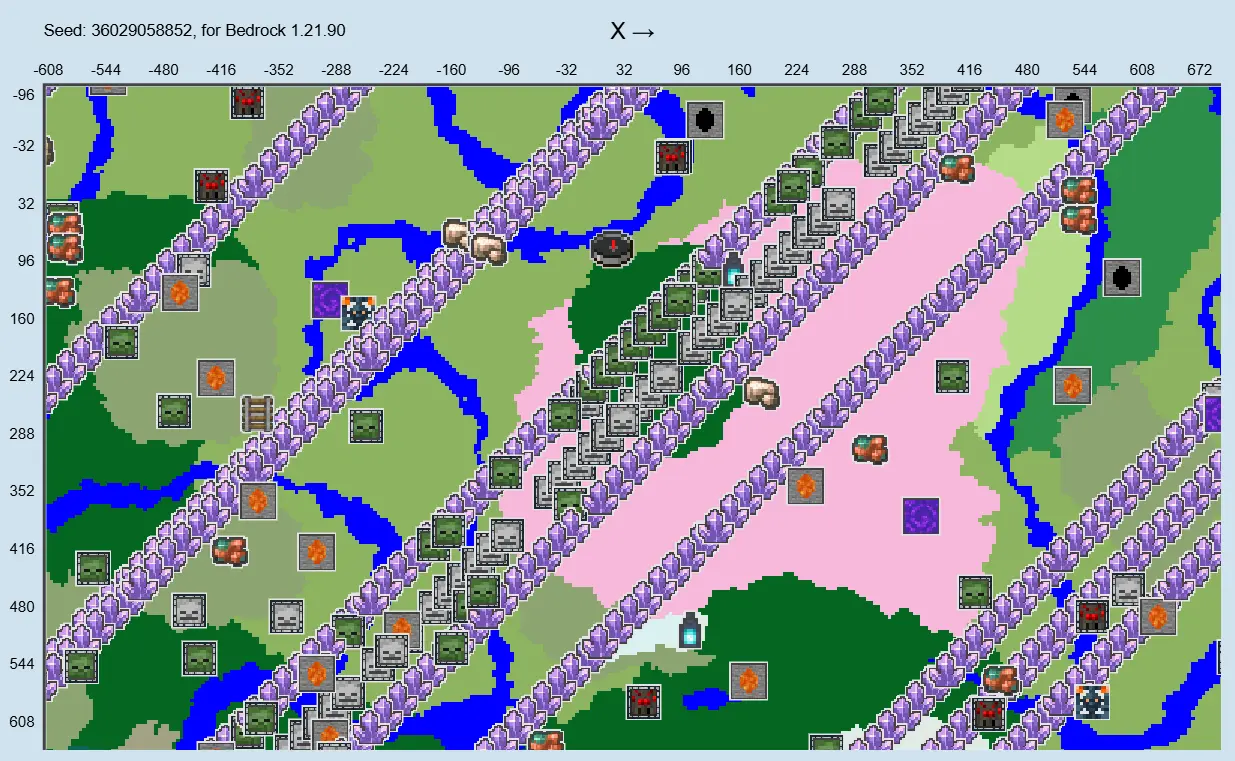This screenshot has height=761, width=1235.
Task: Click the 608 label on the left Z axis
Action: tap(22, 722)
